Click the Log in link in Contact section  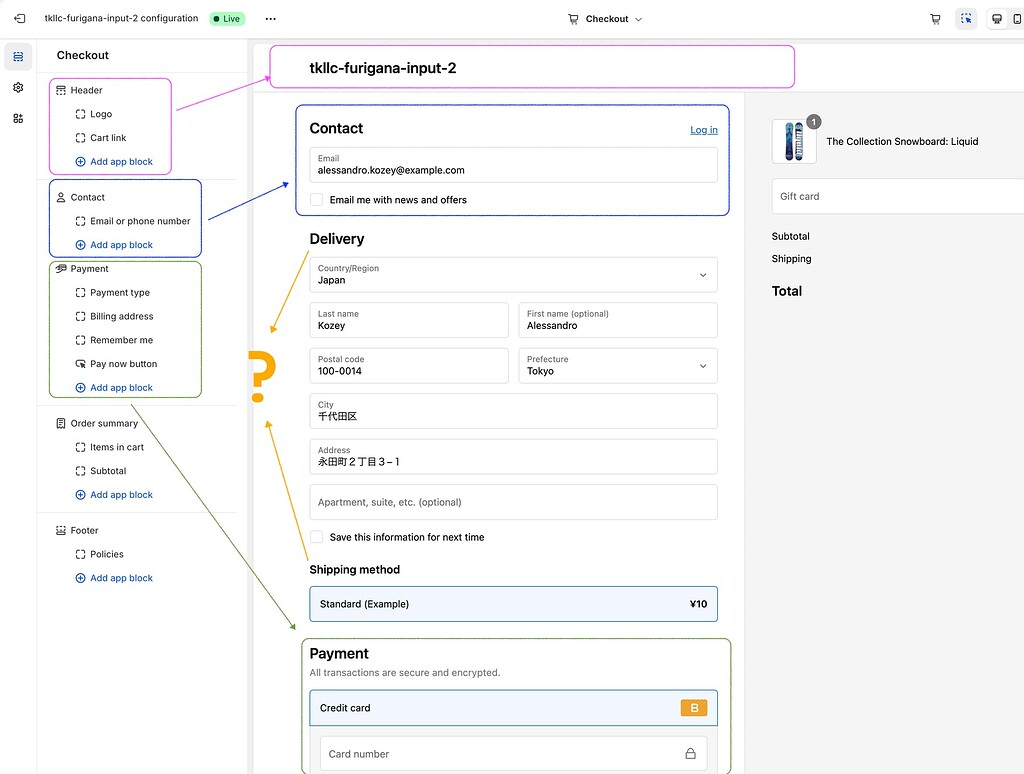703,129
